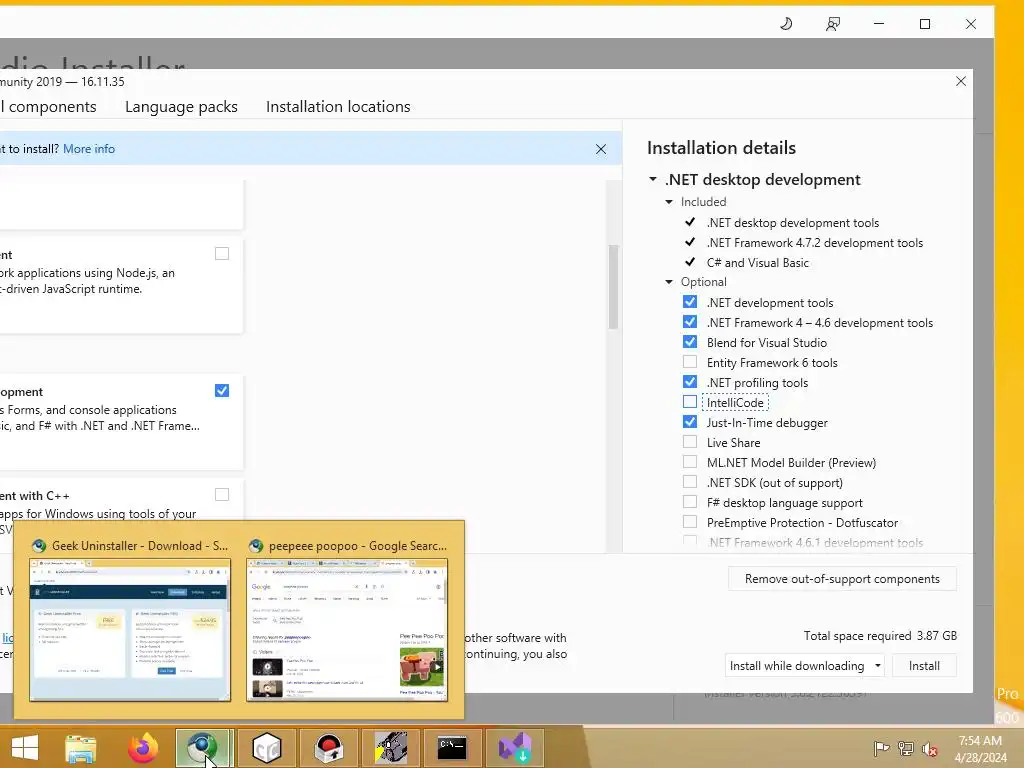This screenshot has height=768, width=1024.
Task: Follow the More info link
Action: [x=89, y=149]
